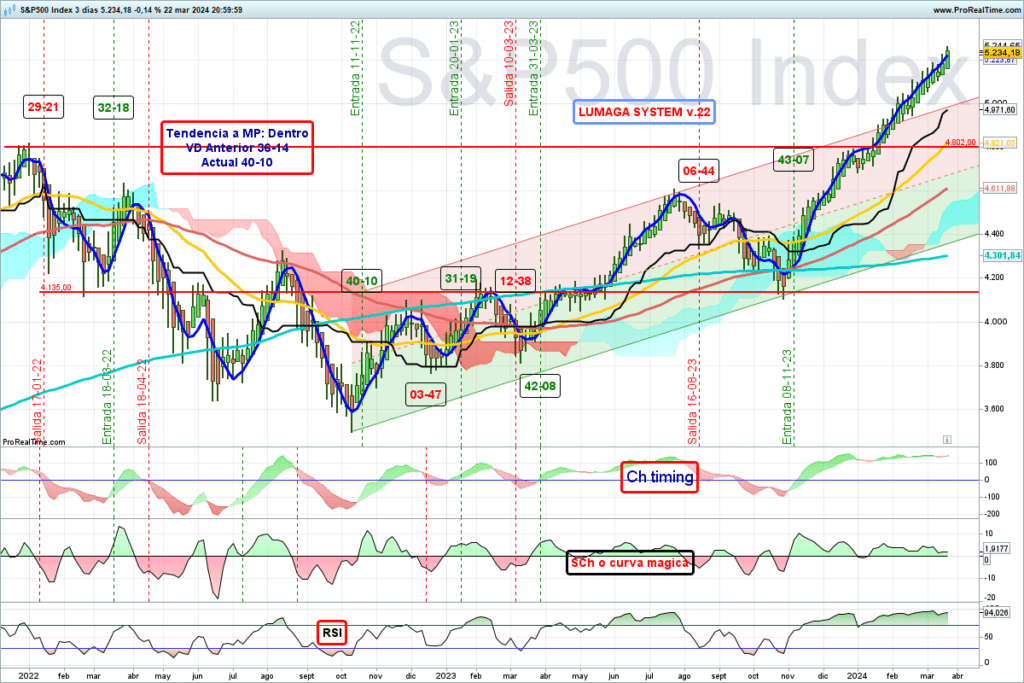Open the www.ProRealTime.com link
Image resolution: width=1024 pixels, height=683 pixels.
click(976, 10)
